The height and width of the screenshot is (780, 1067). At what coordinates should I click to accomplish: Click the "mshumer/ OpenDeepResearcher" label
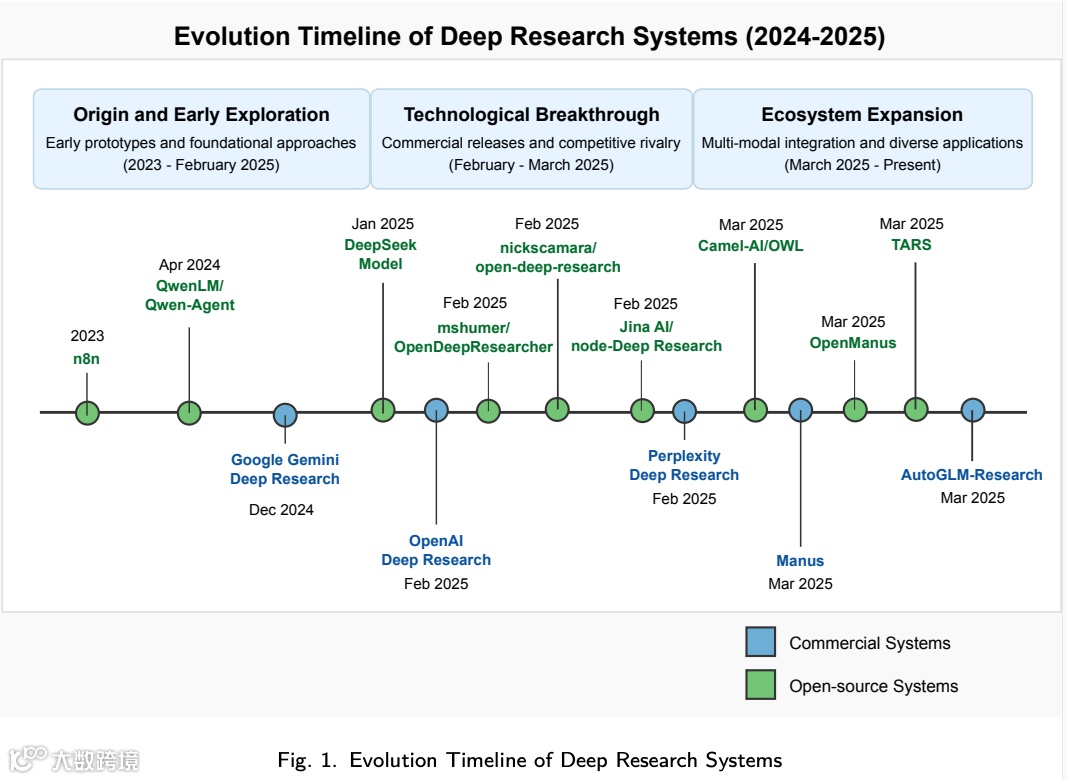pyautogui.click(x=474, y=338)
